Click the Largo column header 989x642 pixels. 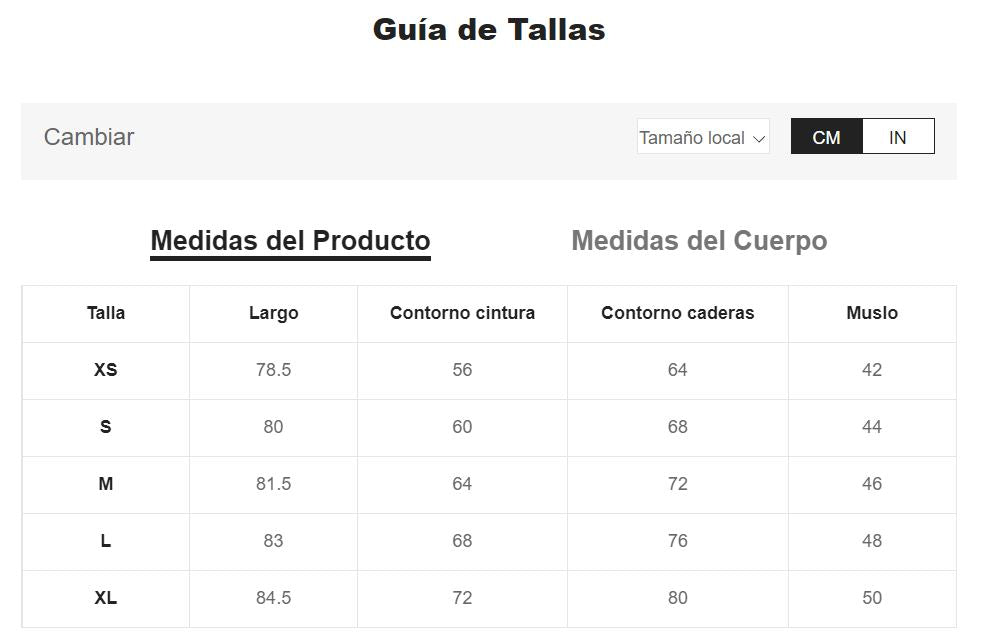point(273,313)
